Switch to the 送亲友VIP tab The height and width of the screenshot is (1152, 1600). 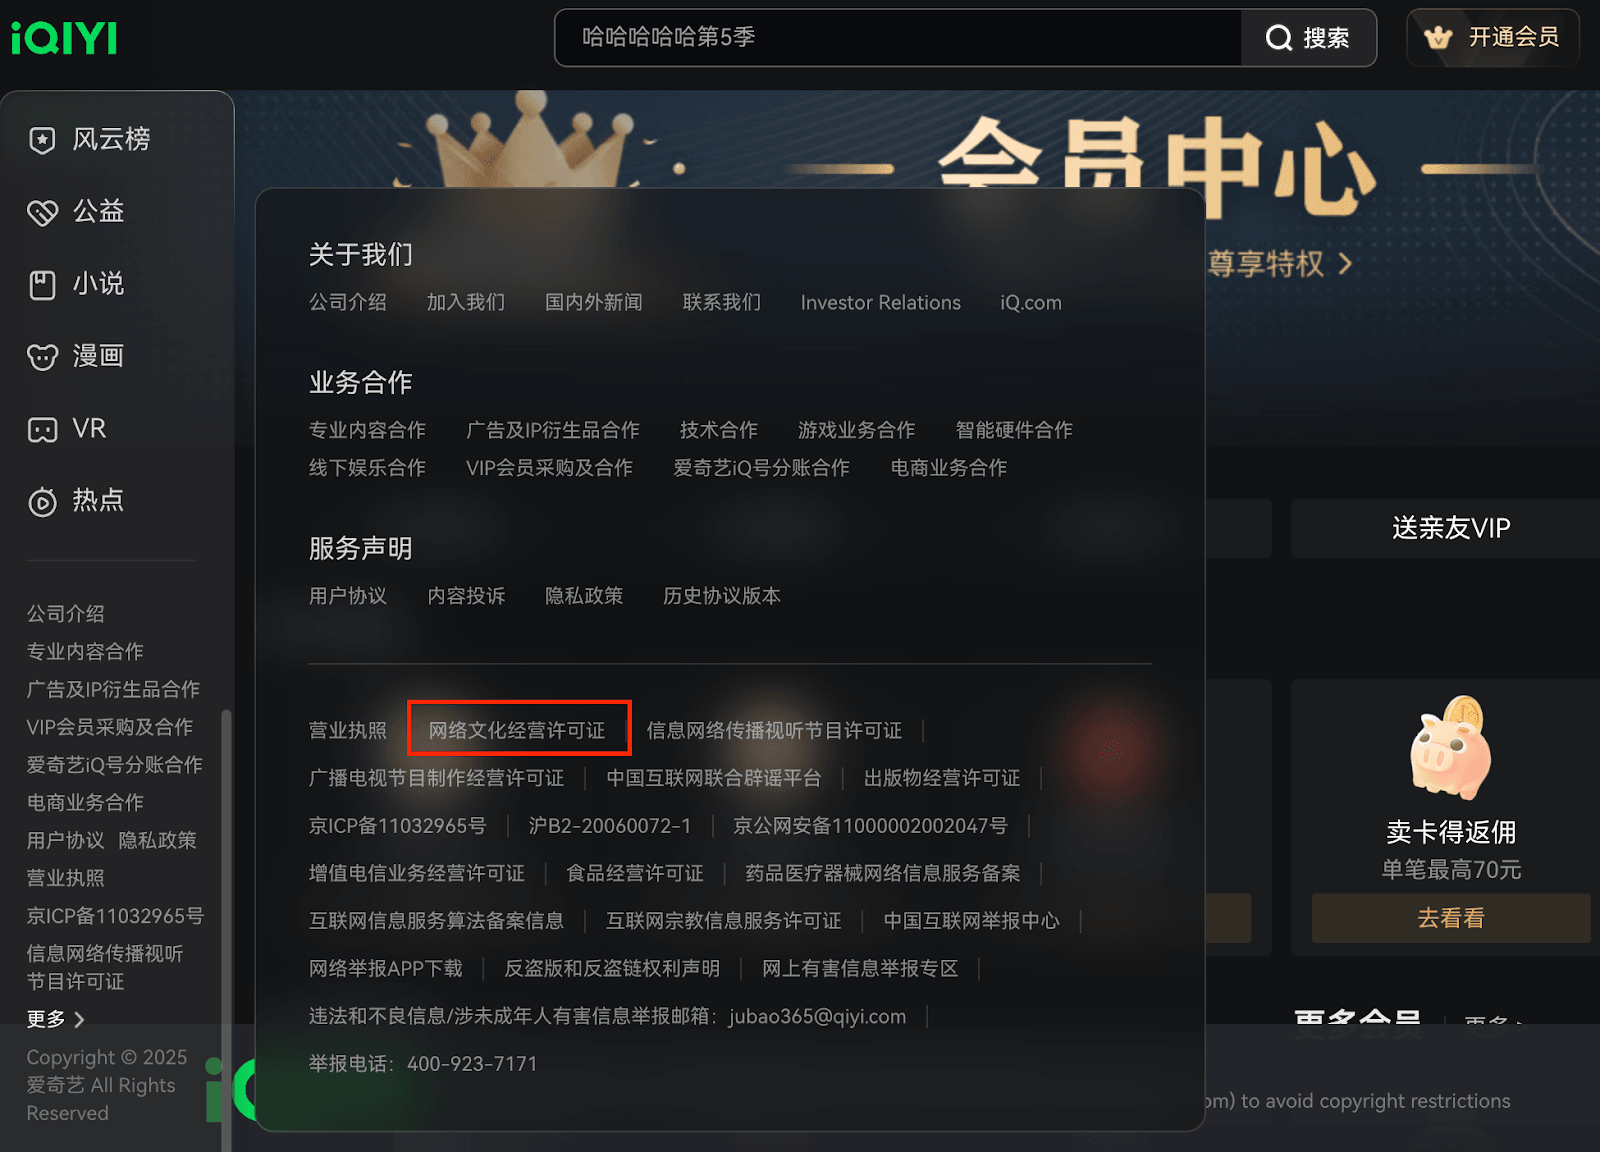click(x=1450, y=528)
